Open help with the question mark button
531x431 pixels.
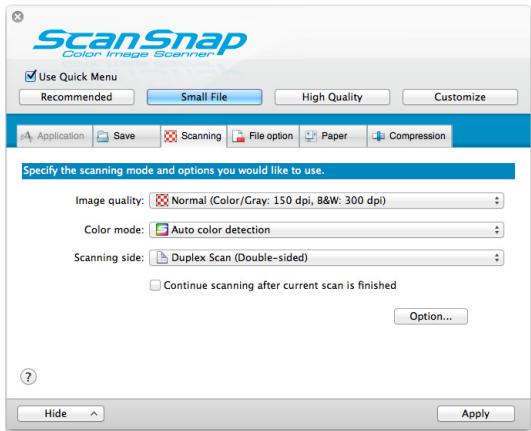point(28,377)
